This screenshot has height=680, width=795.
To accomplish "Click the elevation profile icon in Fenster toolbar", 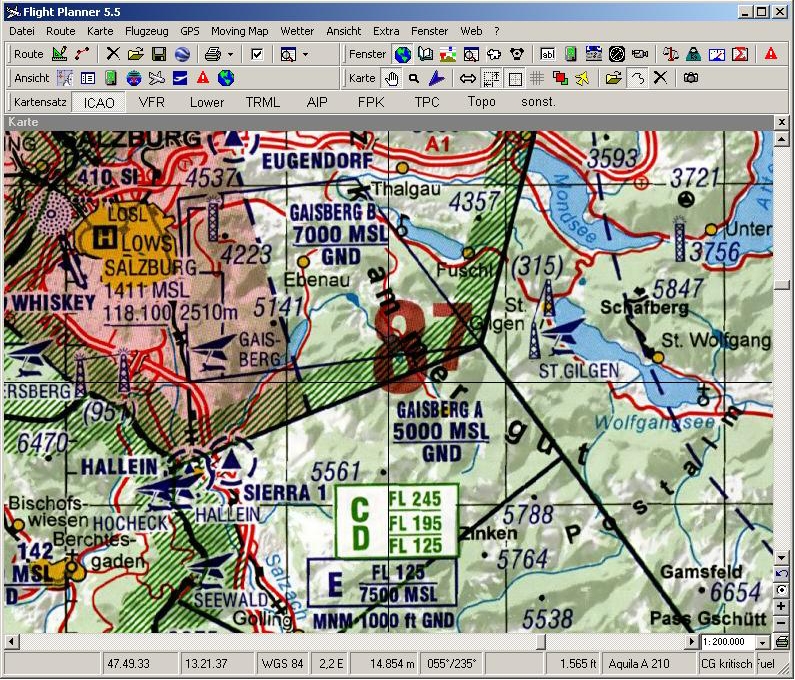I will point(448,54).
